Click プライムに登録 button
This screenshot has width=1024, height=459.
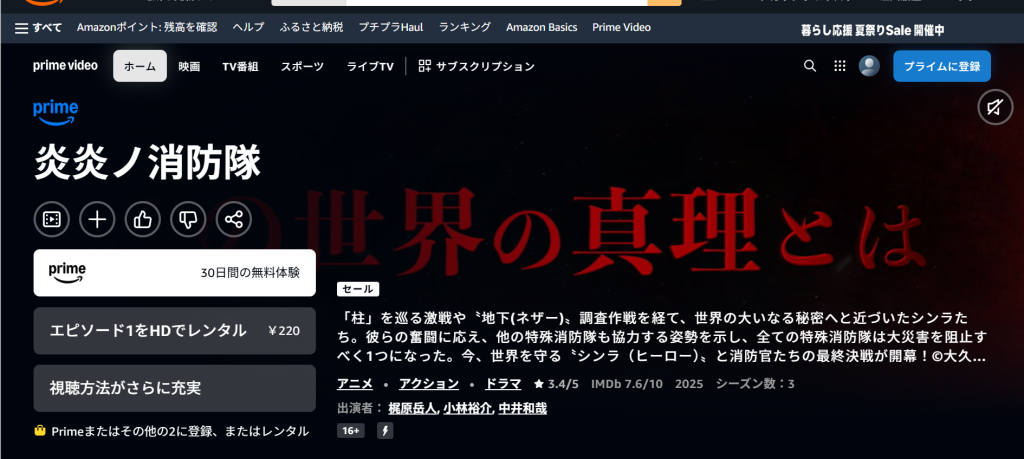point(942,66)
